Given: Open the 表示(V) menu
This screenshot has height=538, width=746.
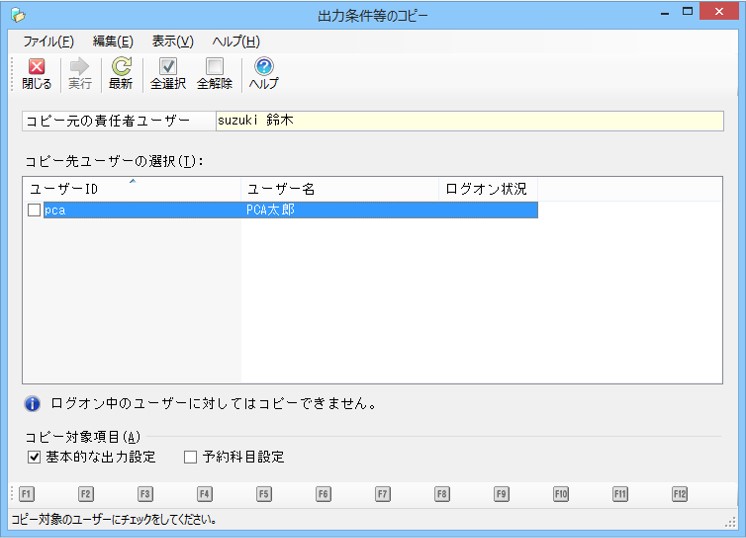Looking at the screenshot, I should tap(172, 41).
